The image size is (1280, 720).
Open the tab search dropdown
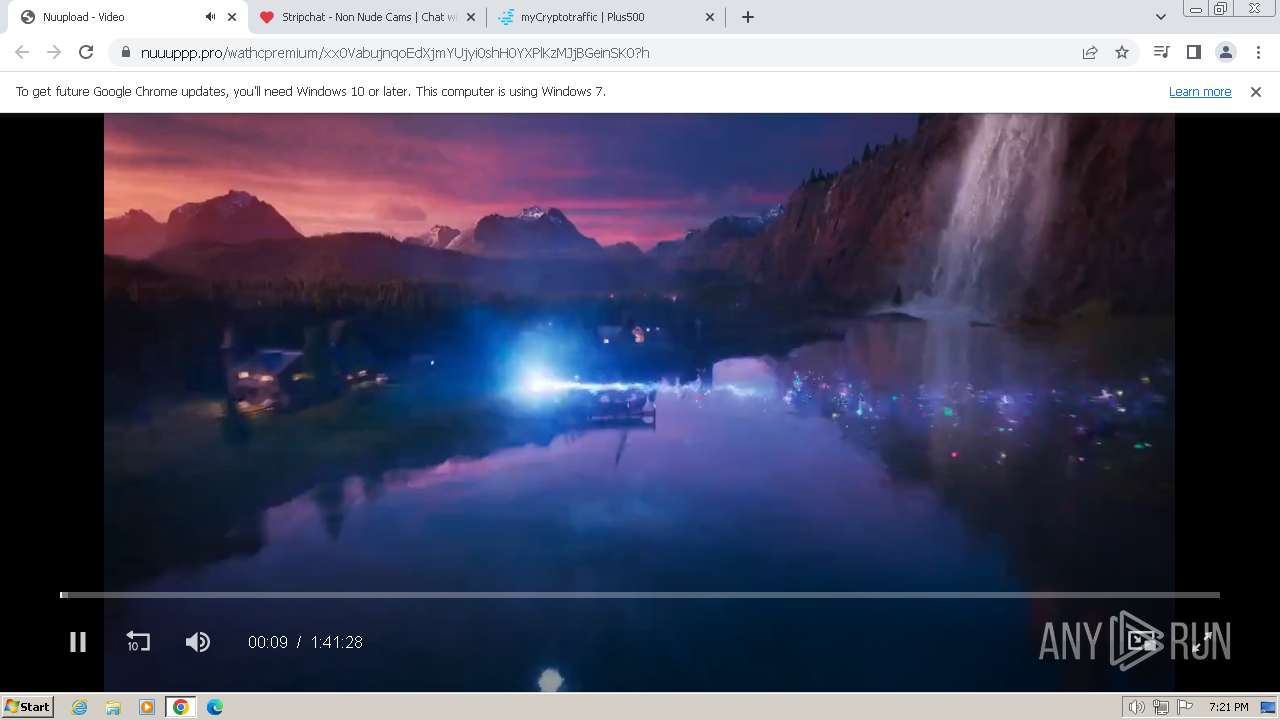(x=1161, y=17)
